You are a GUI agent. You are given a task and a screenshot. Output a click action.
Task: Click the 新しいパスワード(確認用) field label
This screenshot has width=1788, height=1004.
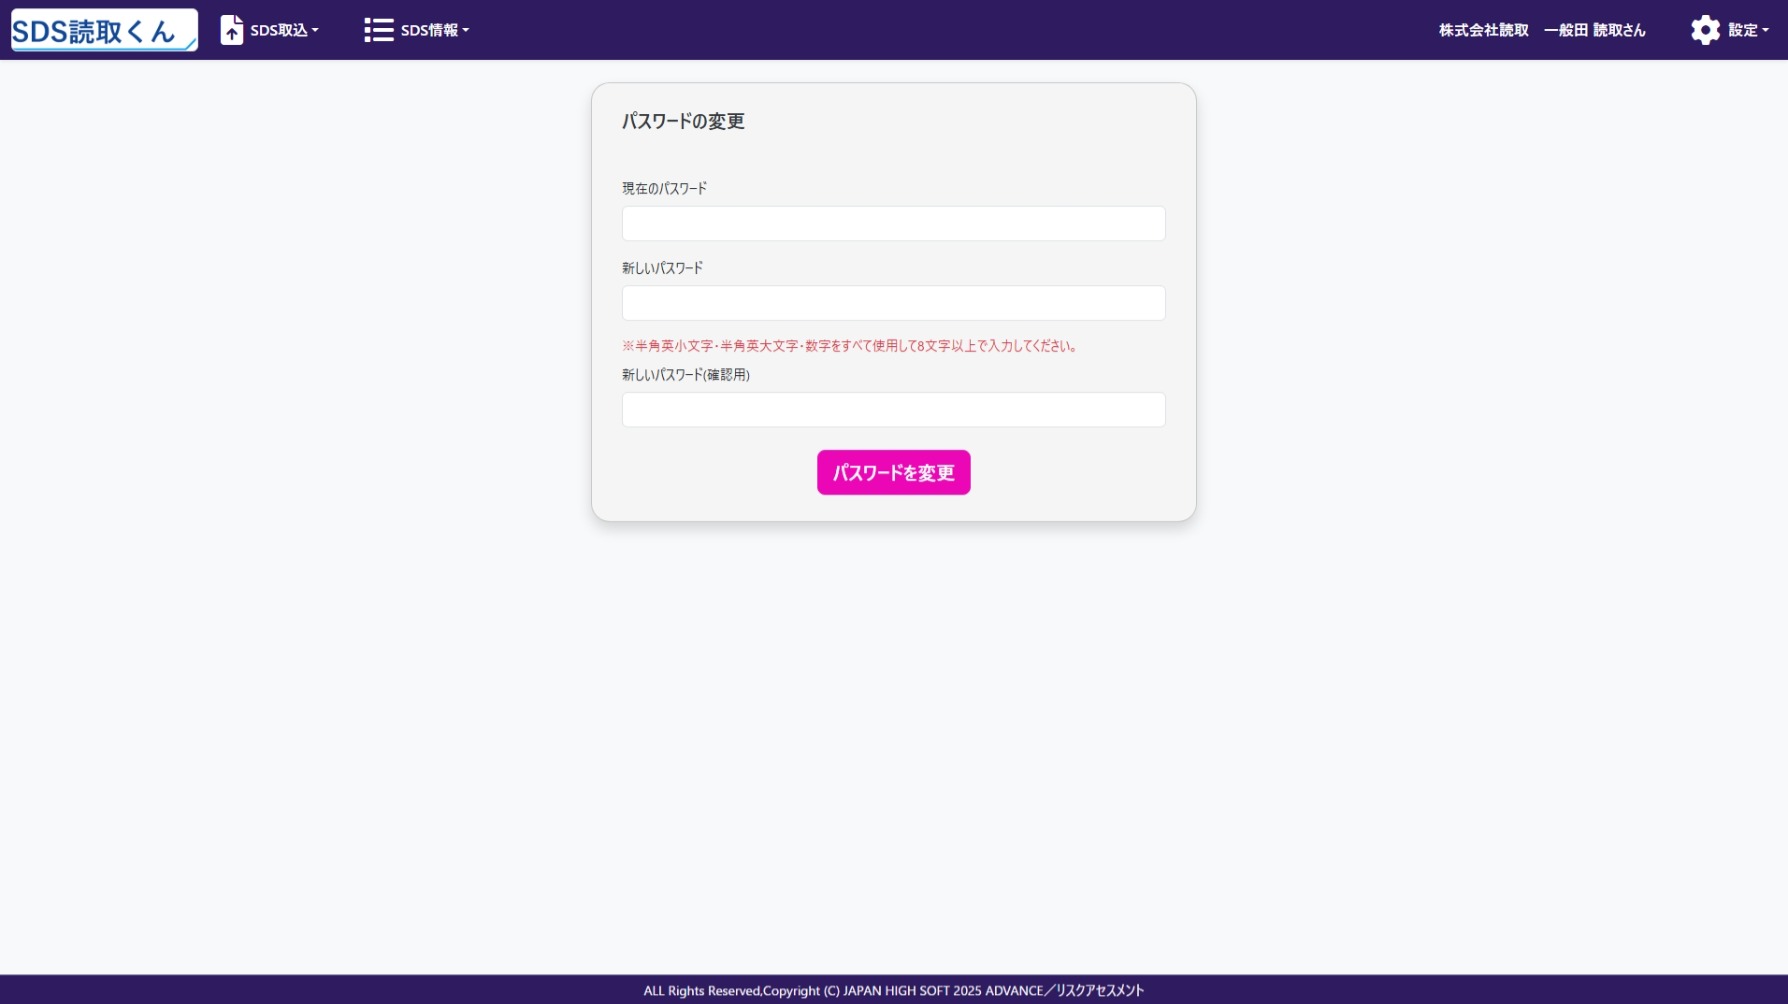pyautogui.click(x=685, y=375)
